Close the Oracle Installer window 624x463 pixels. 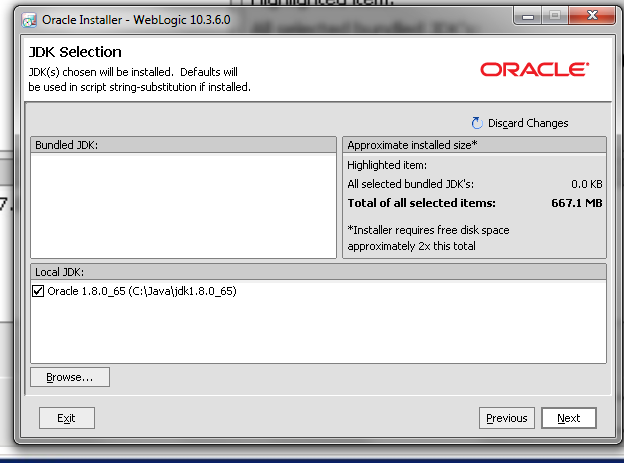click(x=592, y=16)
